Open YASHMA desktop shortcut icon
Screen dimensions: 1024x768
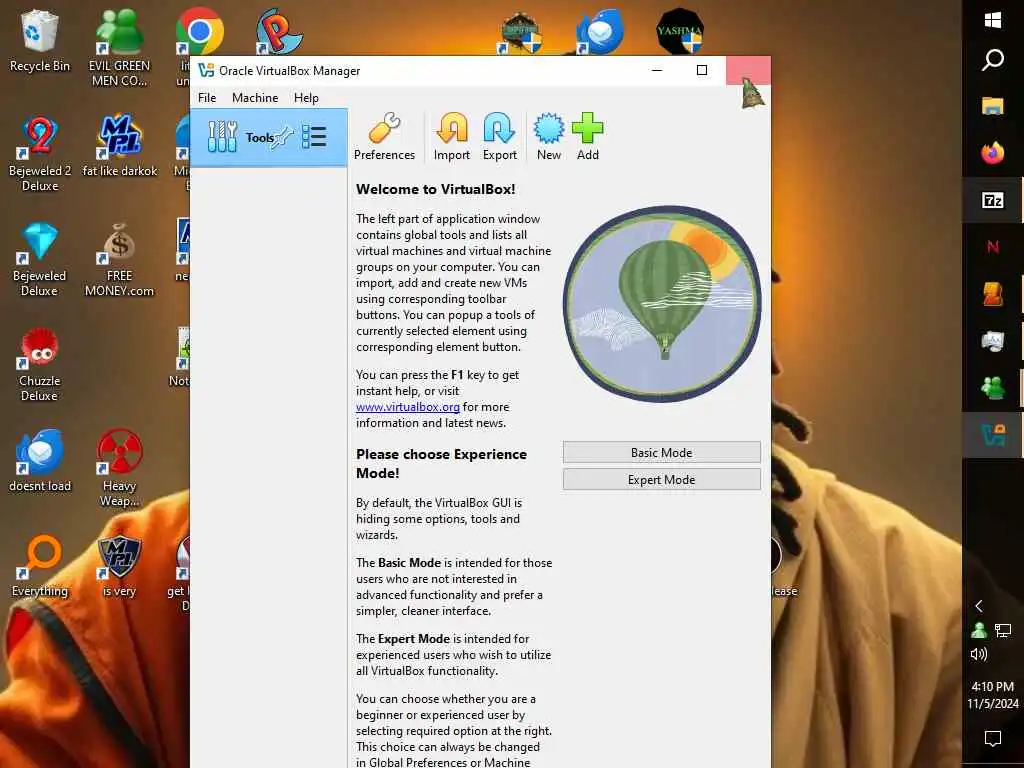click(x=679, y=31)
